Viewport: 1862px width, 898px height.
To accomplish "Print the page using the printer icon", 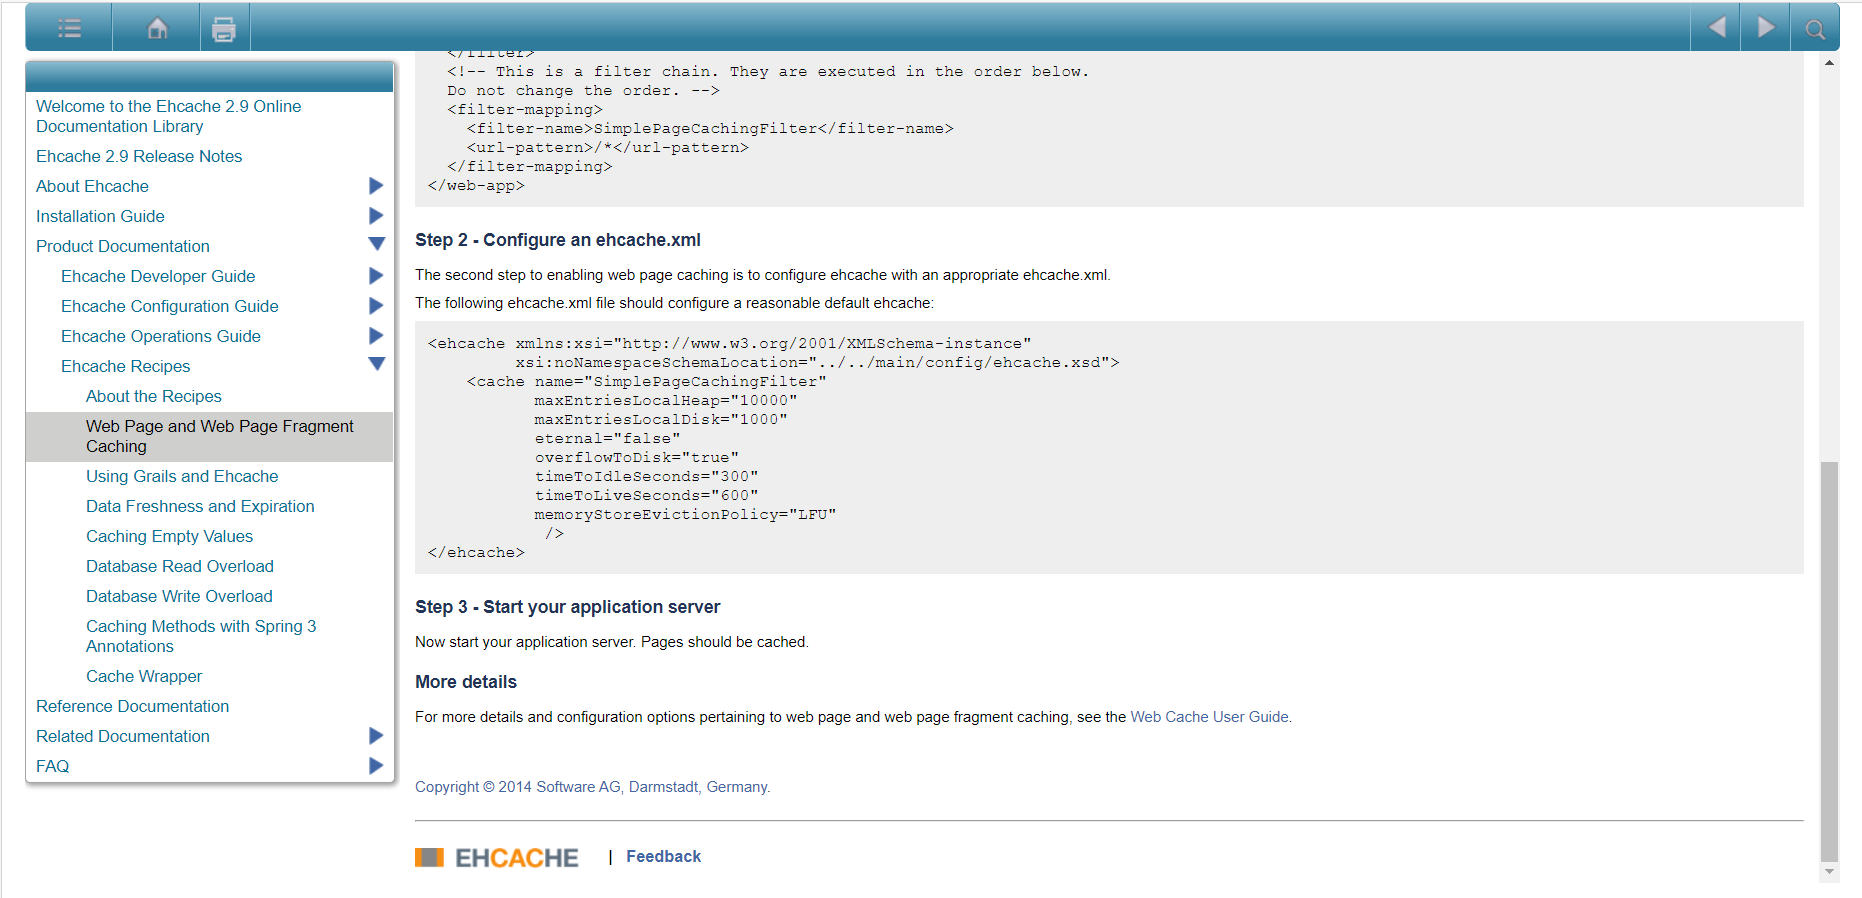I will (x=224, y=29).
